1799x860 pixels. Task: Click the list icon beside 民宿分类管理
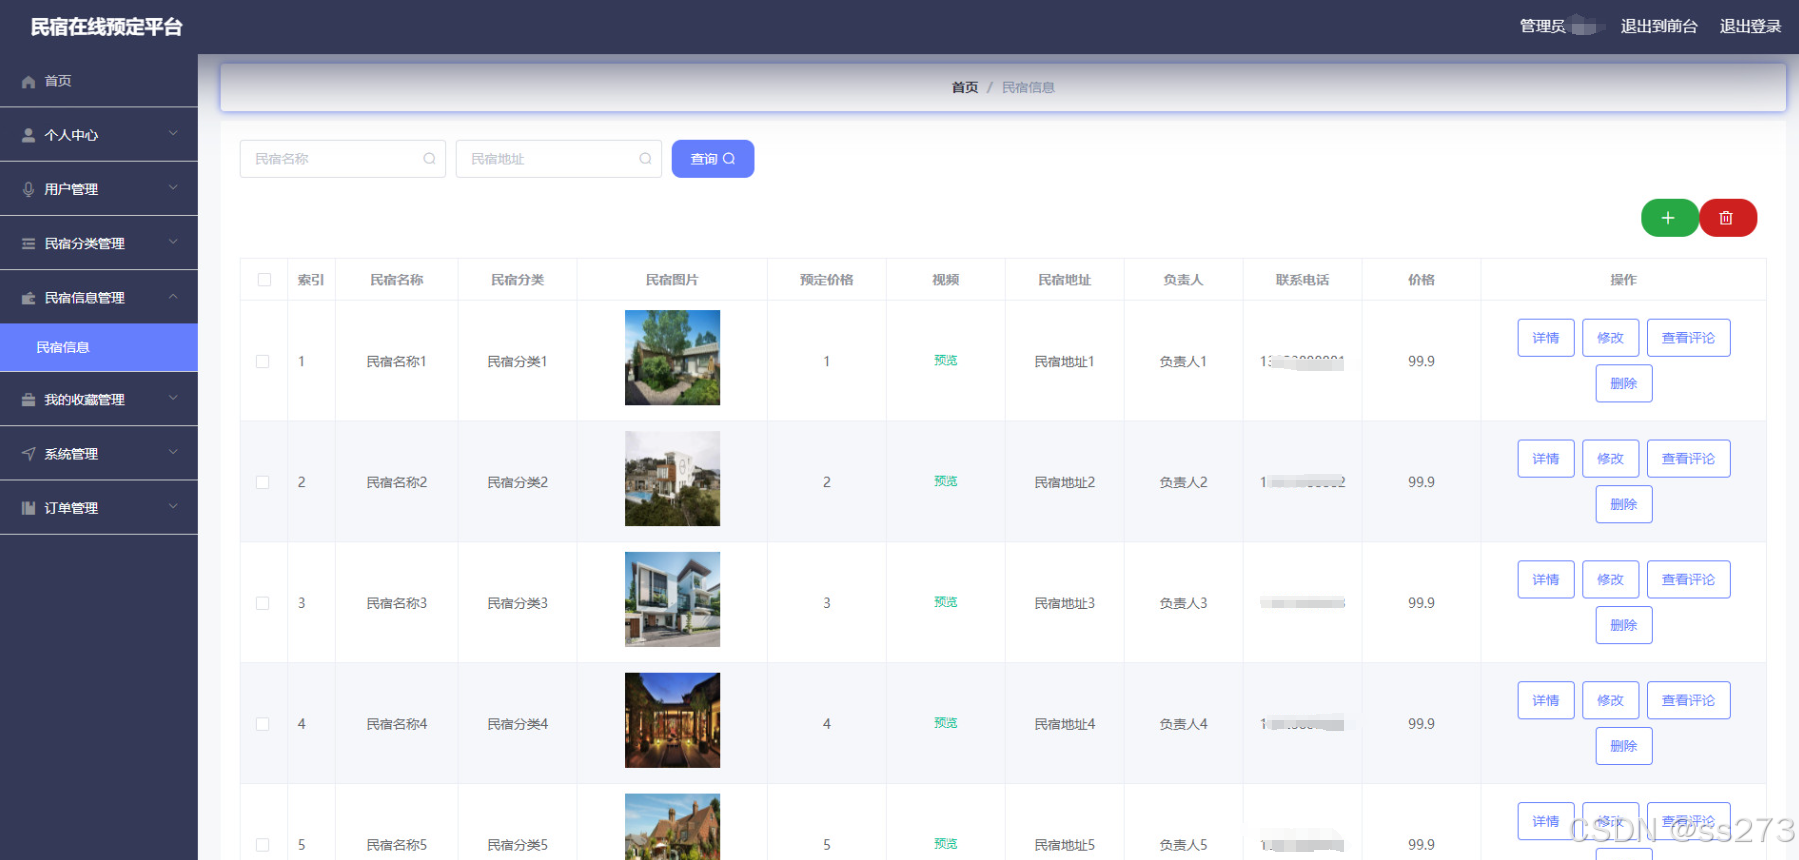pyautogui.click(x=28, y=244)
